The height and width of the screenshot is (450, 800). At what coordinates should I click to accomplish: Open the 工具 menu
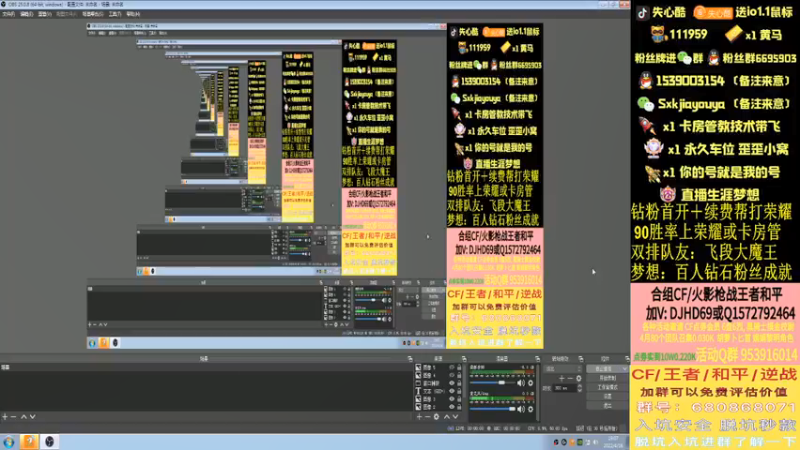pyautogui.click(x=115, y=14)
